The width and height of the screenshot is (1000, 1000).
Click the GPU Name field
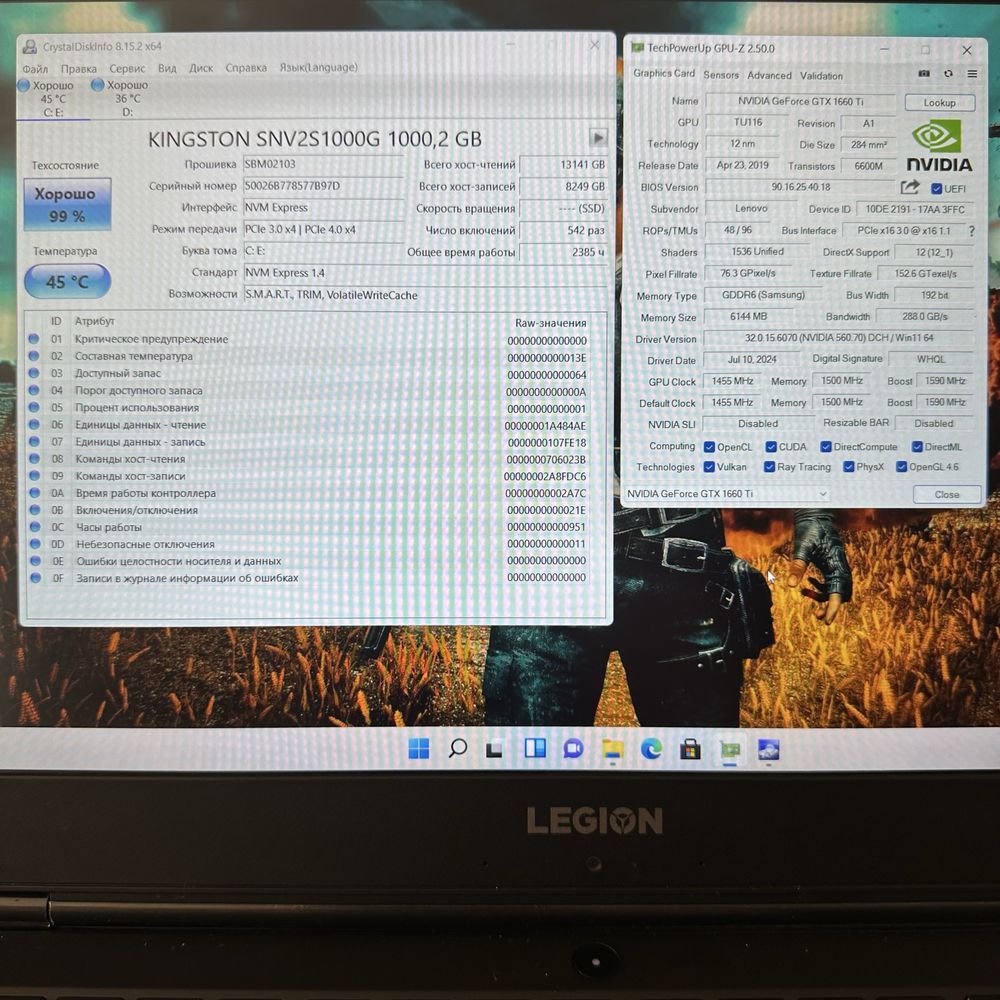pos(800,101)
